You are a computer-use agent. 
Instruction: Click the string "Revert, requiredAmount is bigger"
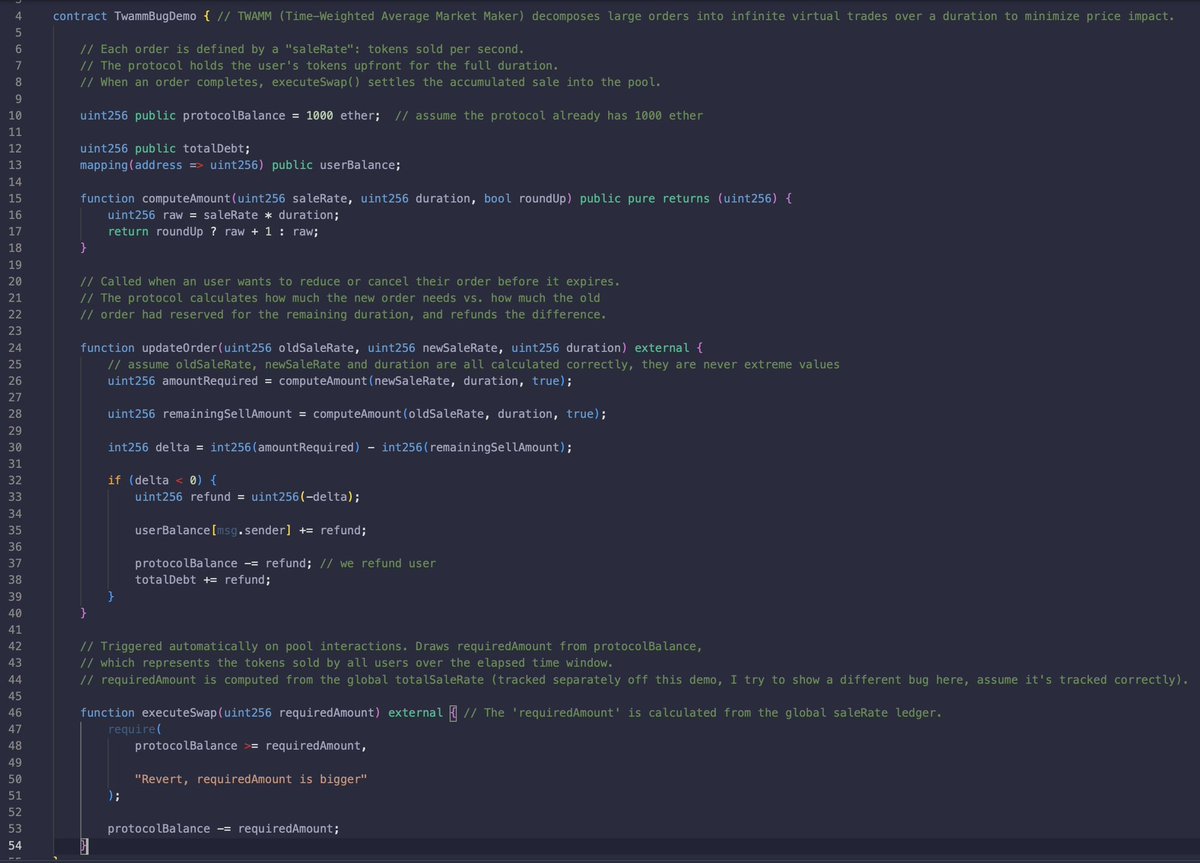click(x=251, y=778)
